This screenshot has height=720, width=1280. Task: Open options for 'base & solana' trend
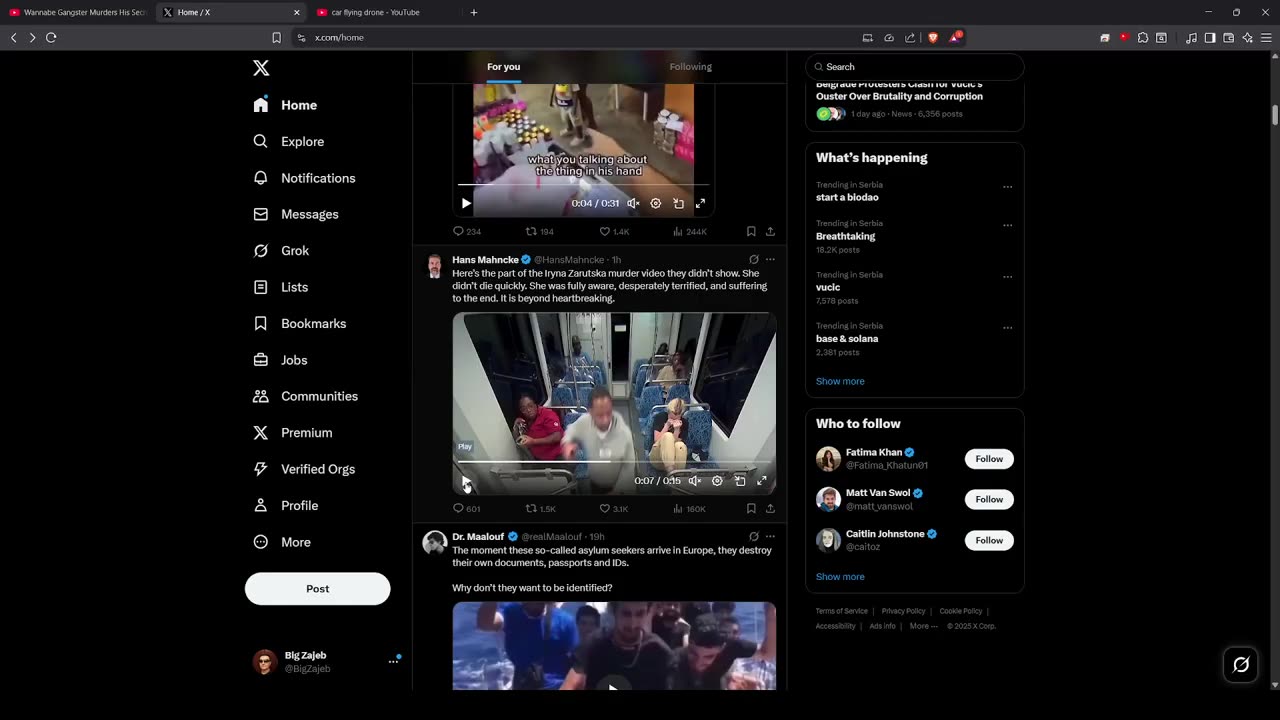pos(1007,327)
